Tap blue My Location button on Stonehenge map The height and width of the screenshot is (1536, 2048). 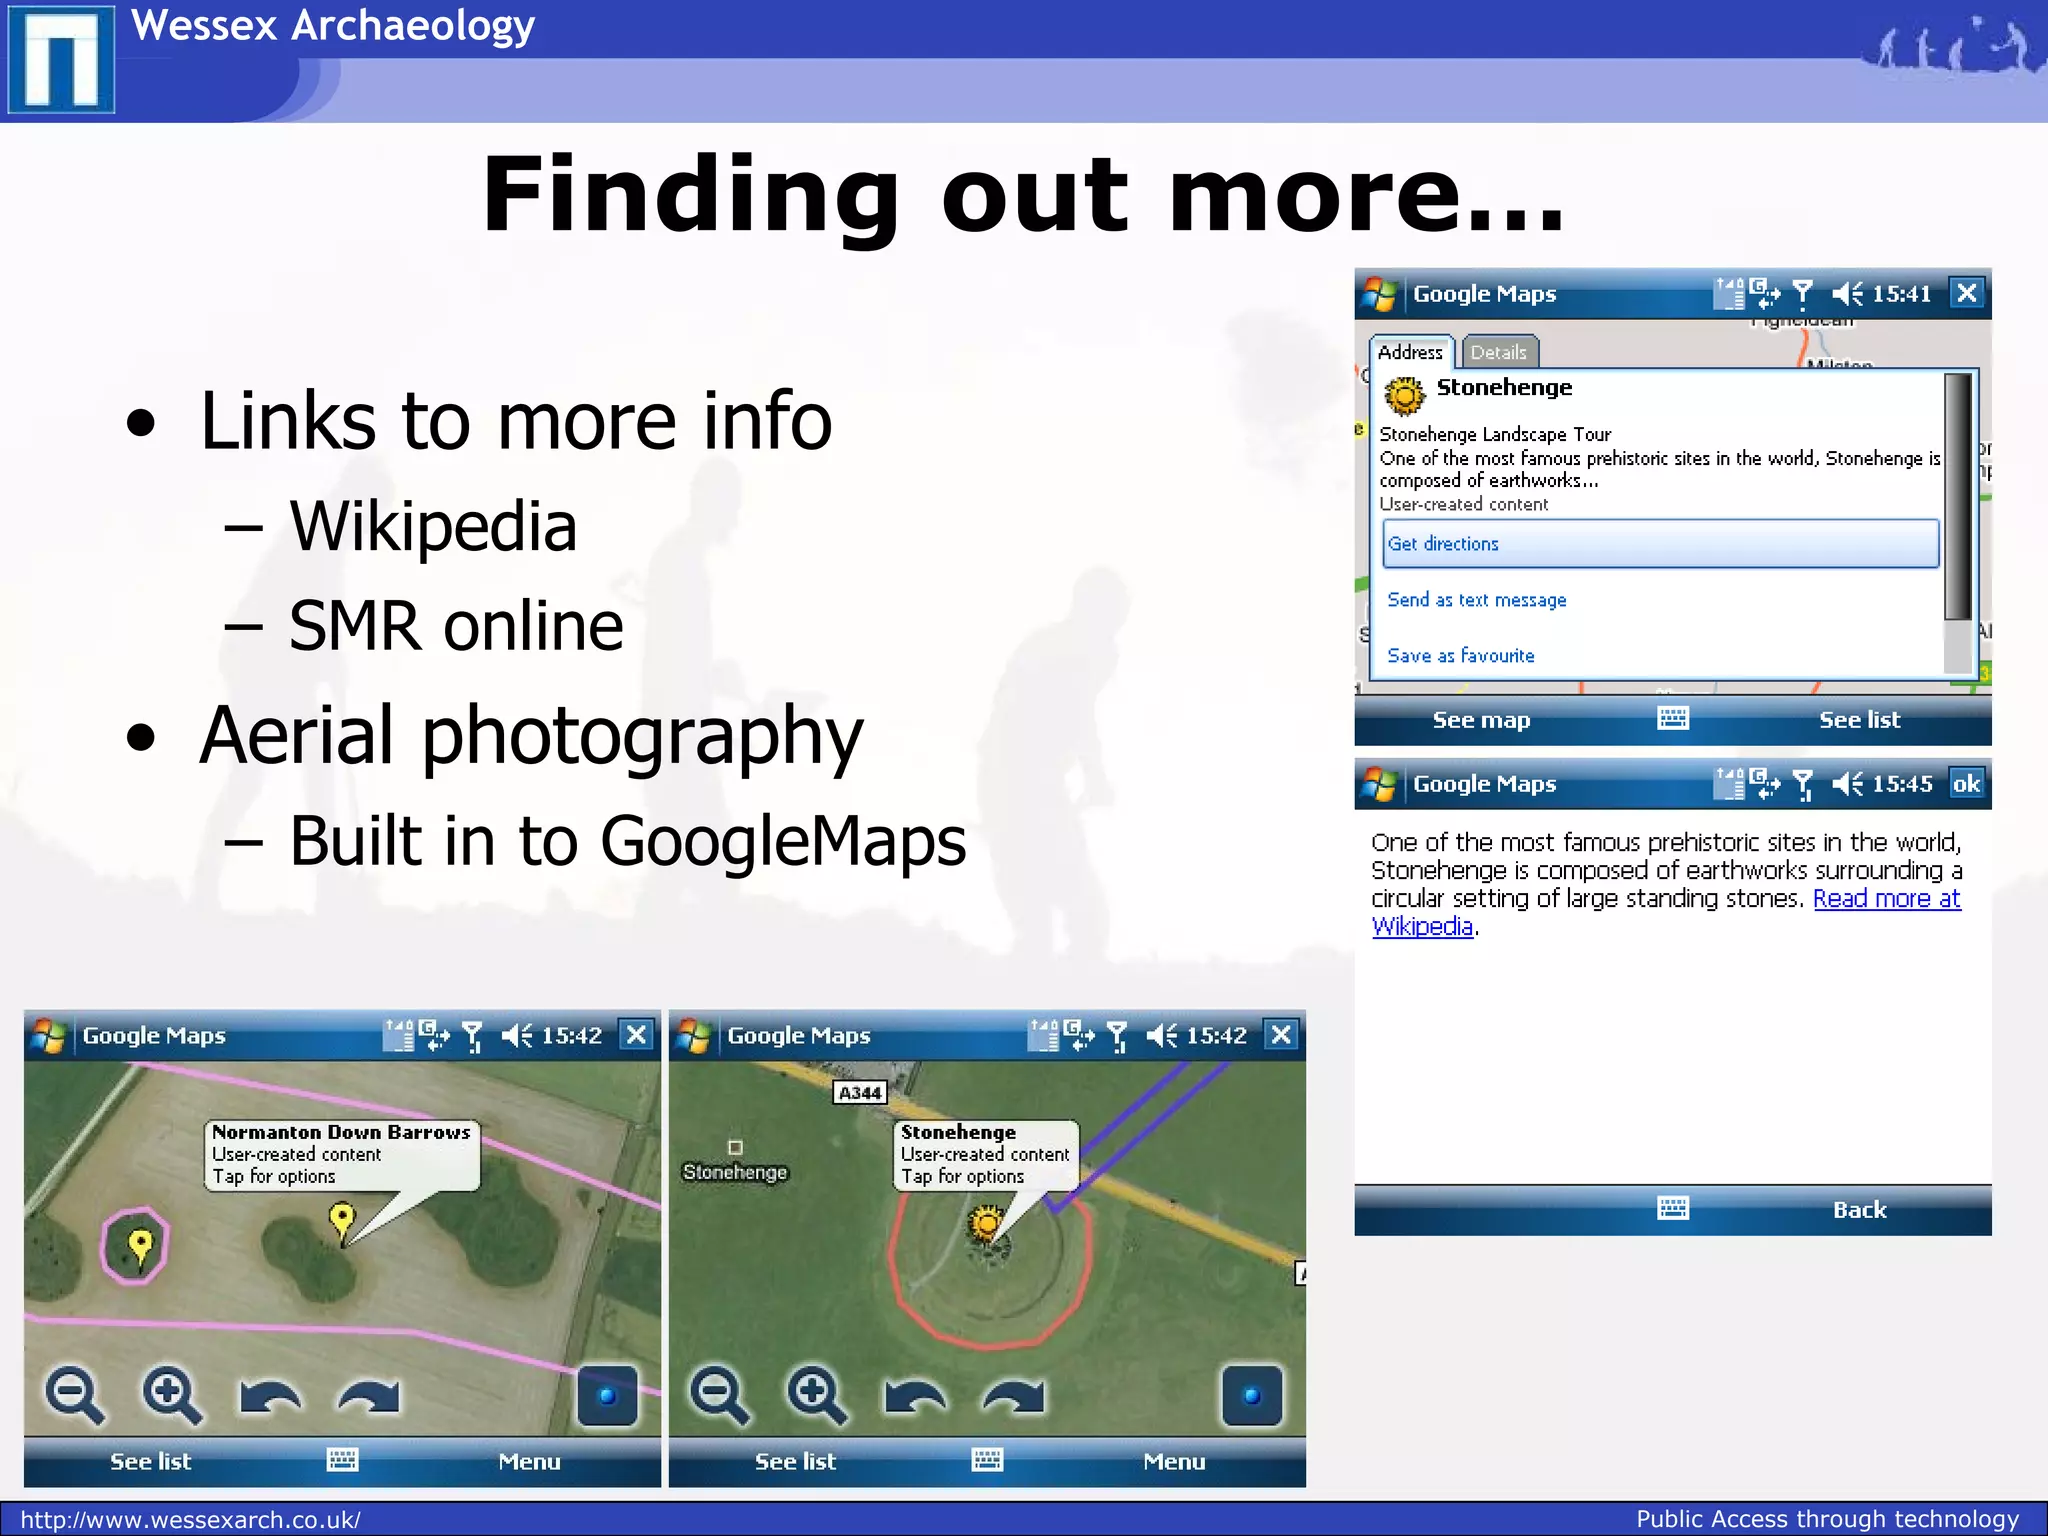pos(1251,1395)
